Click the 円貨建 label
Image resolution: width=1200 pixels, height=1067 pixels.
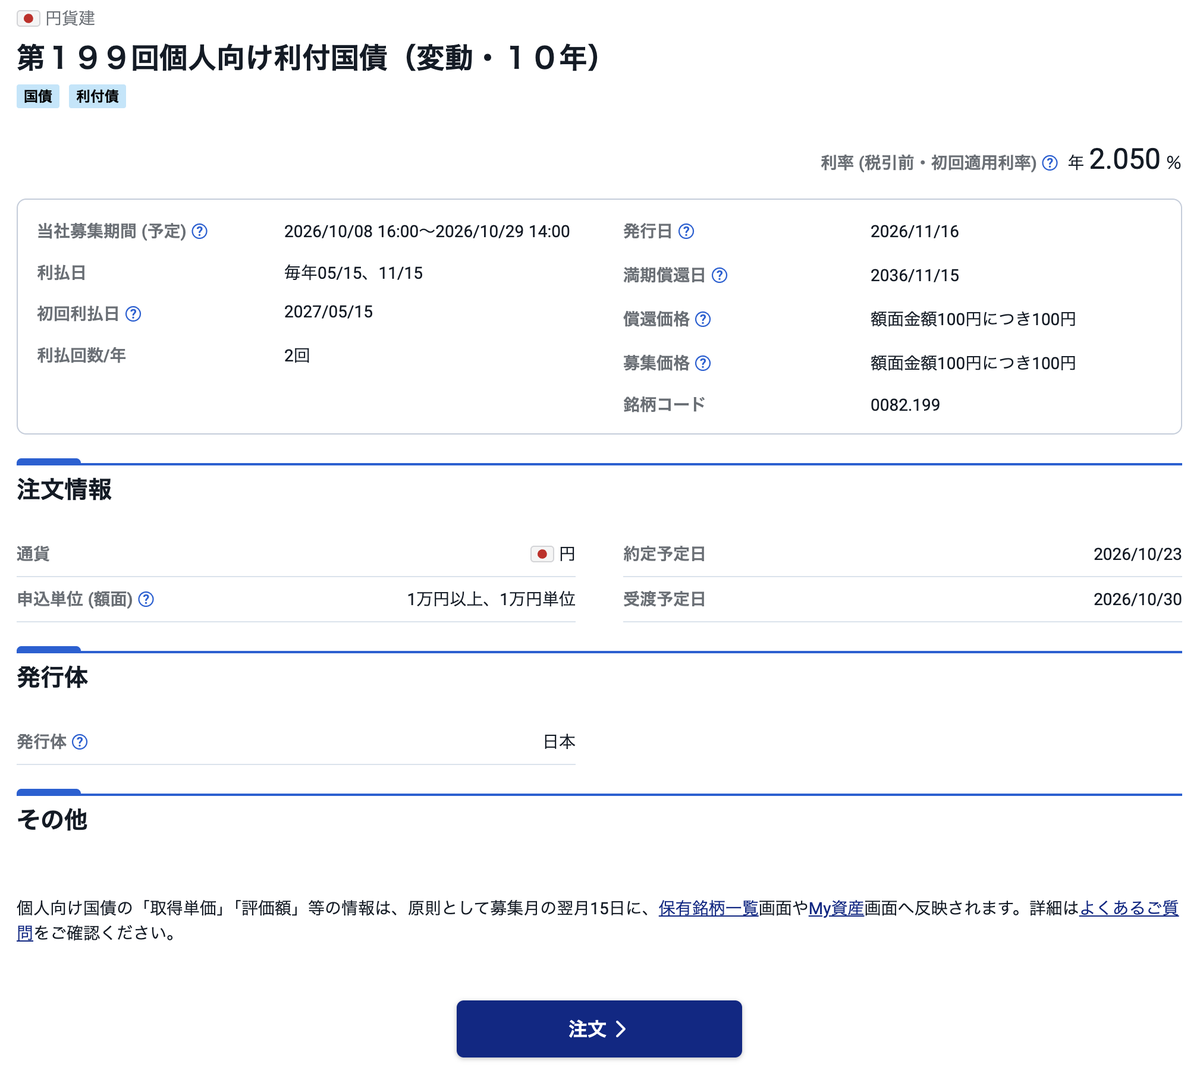point(71,18)
